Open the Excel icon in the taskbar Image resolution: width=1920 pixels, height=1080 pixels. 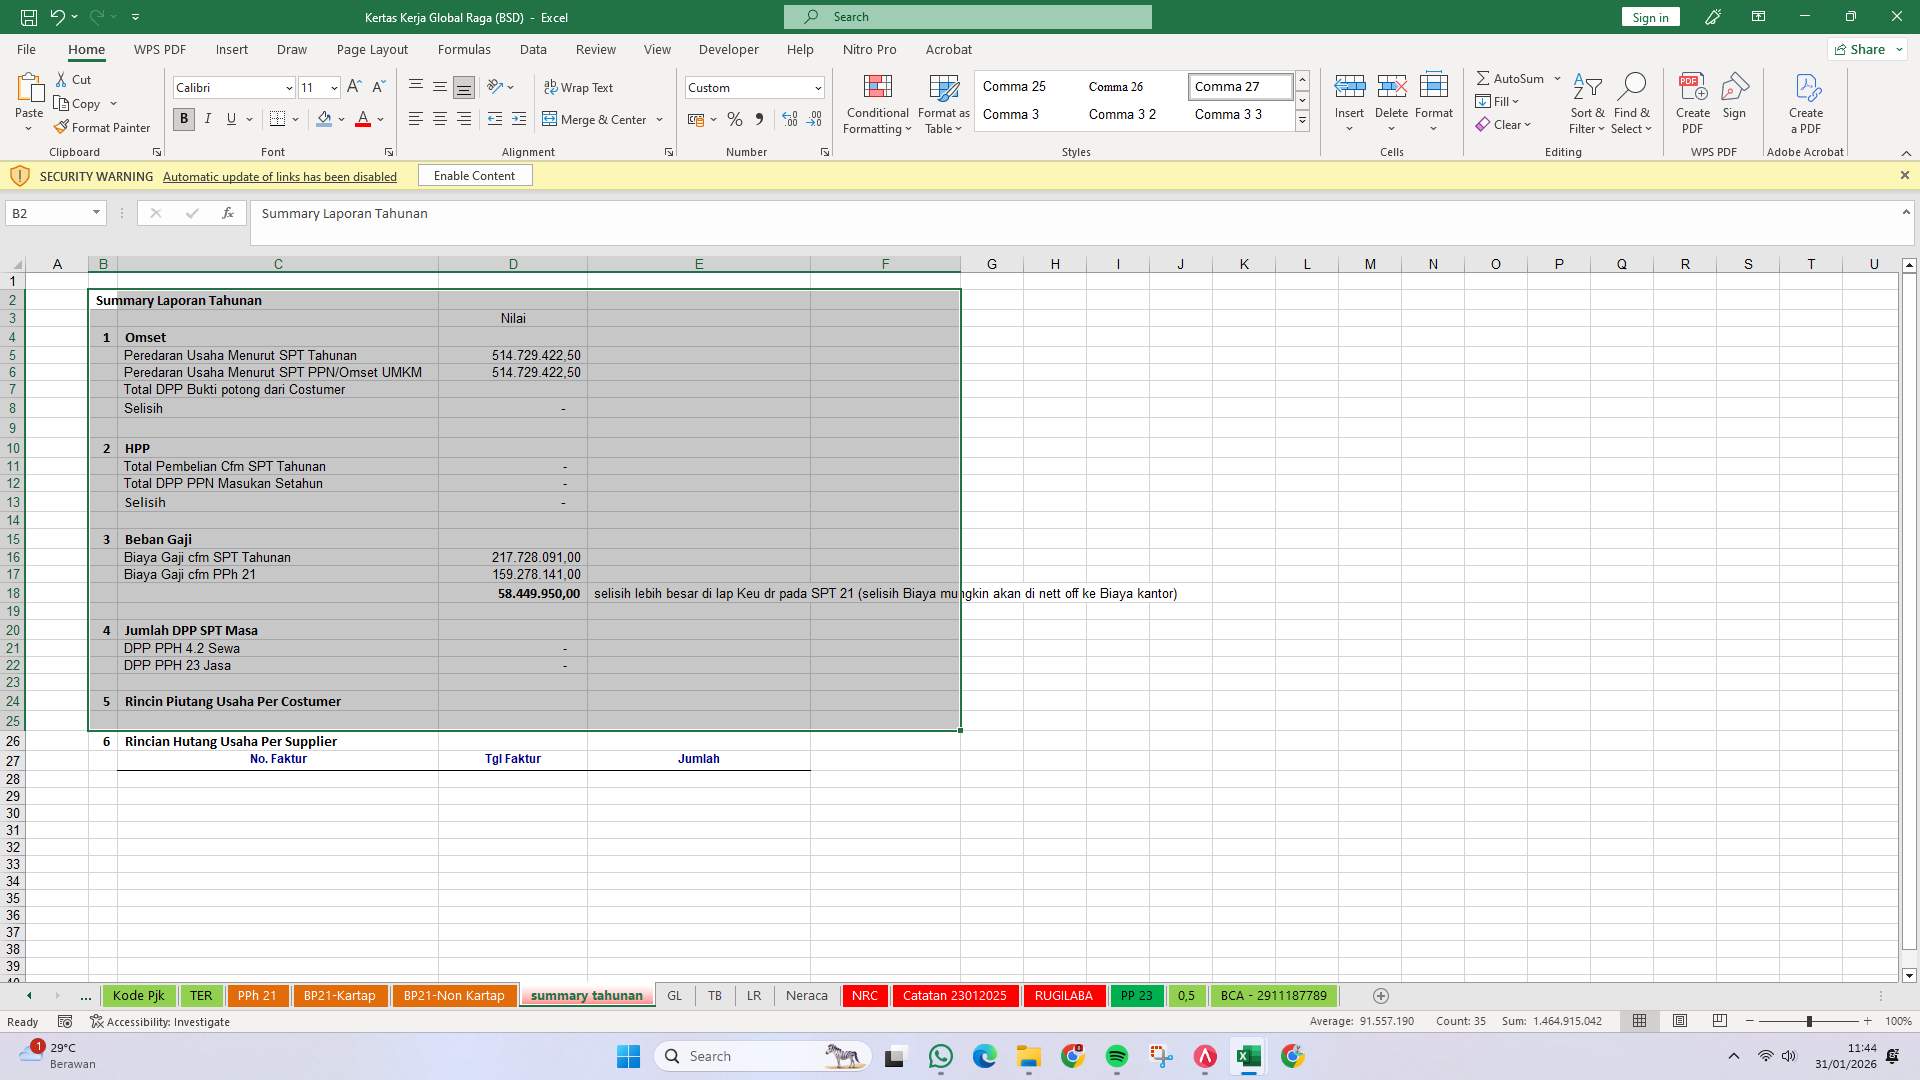tap(1248, 1056)
